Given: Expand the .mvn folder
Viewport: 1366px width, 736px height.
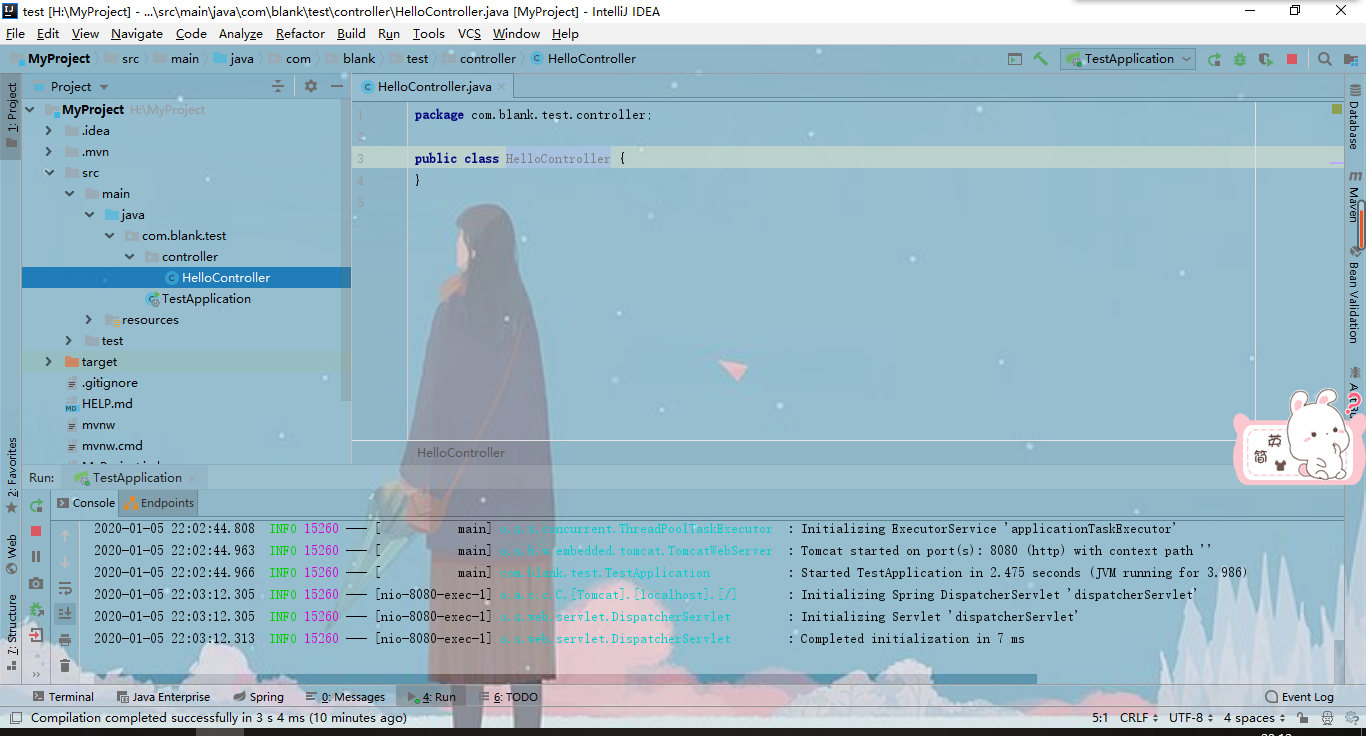Looking at the screenshot, I should (x=49, y=152).
